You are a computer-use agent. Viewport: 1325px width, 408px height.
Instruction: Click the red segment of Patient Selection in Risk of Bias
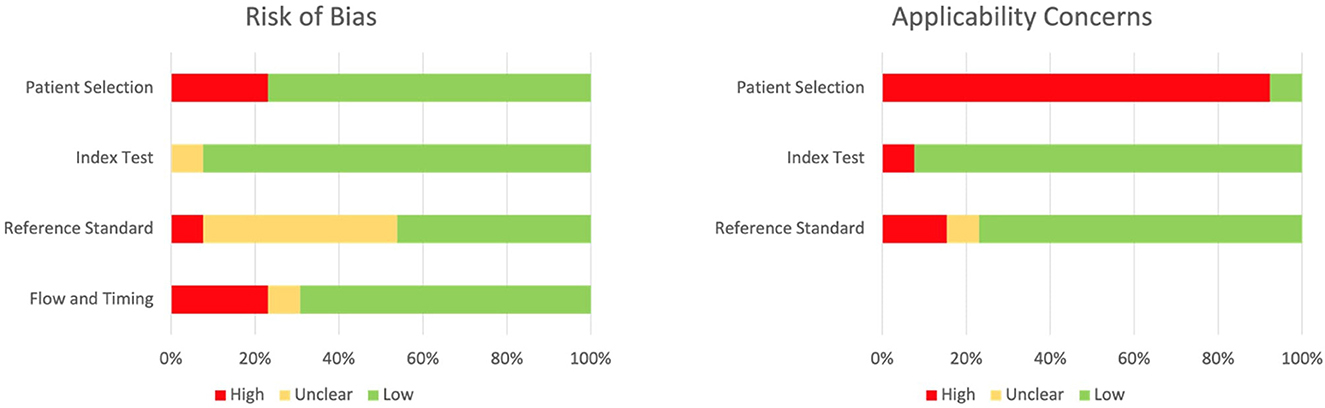point(220,87)
